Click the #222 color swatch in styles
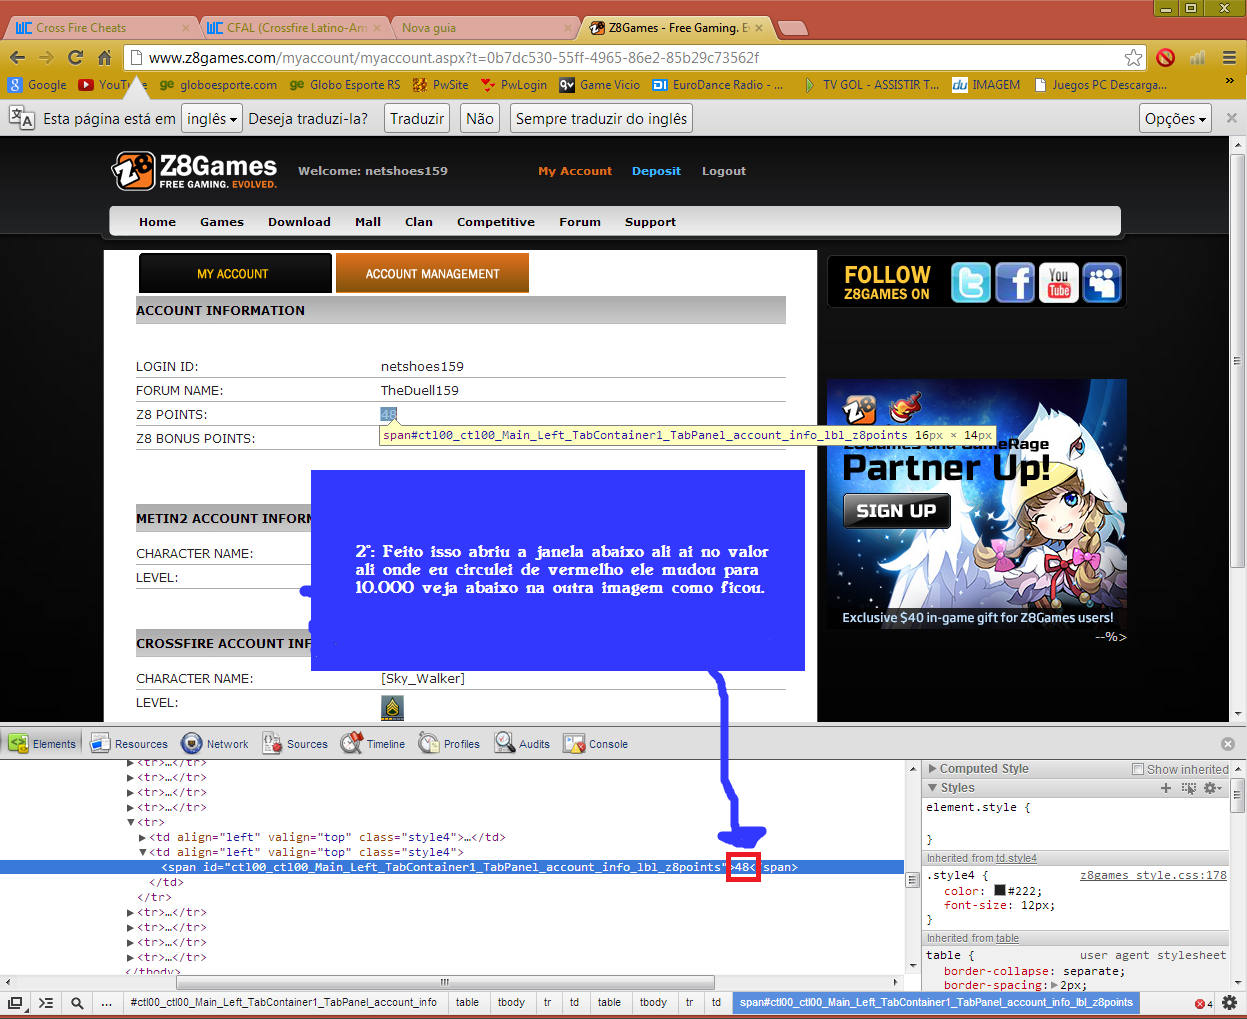Viewport: 1247px width, 1019px height. 1000,890
